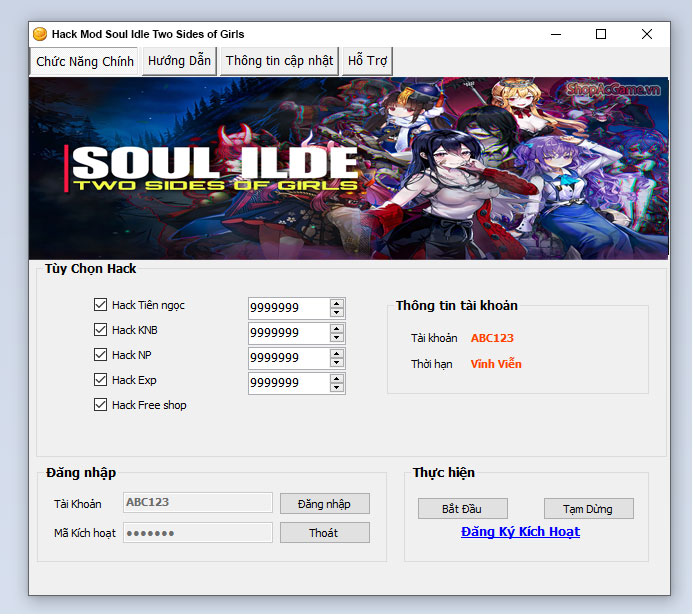Click the Hack Exp amount field

tap(289, 383)
